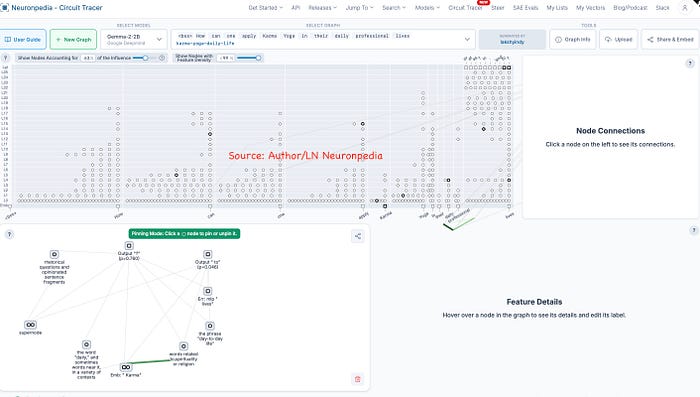This screenshot has width=700, height=397.
Task: Share the pinned subgraph
Action: (x=358, y=236)
